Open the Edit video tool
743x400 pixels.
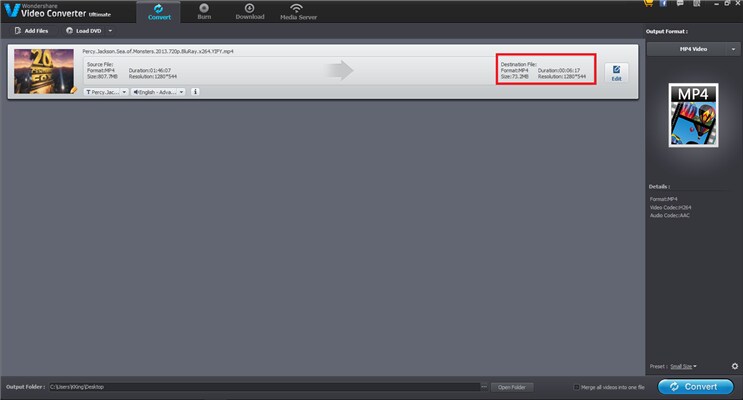coord(616,73)
